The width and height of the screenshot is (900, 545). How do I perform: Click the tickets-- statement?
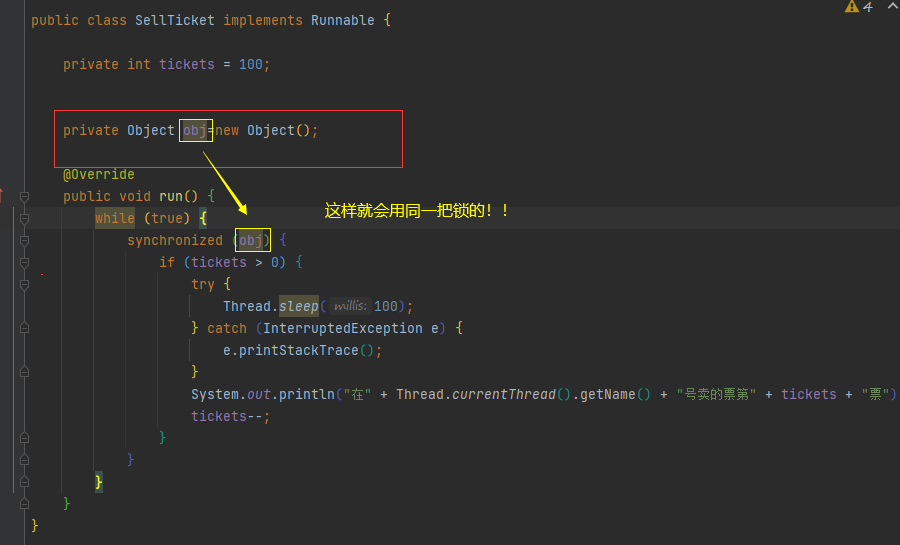click(x=231, y=416)
